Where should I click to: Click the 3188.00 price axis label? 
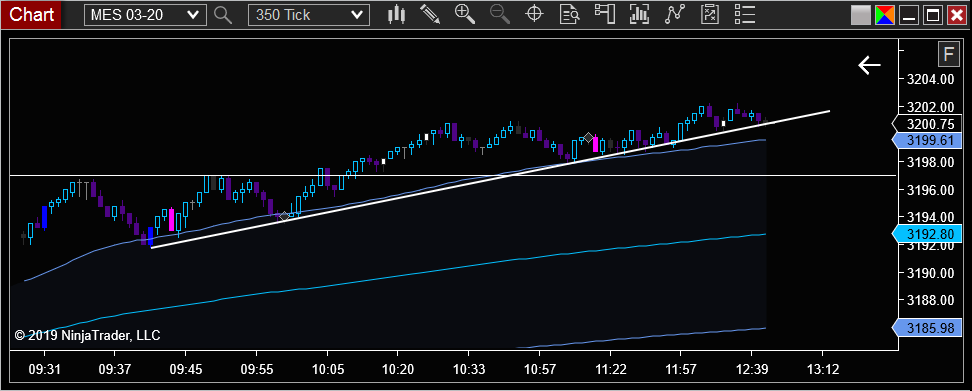coord(930,301)
